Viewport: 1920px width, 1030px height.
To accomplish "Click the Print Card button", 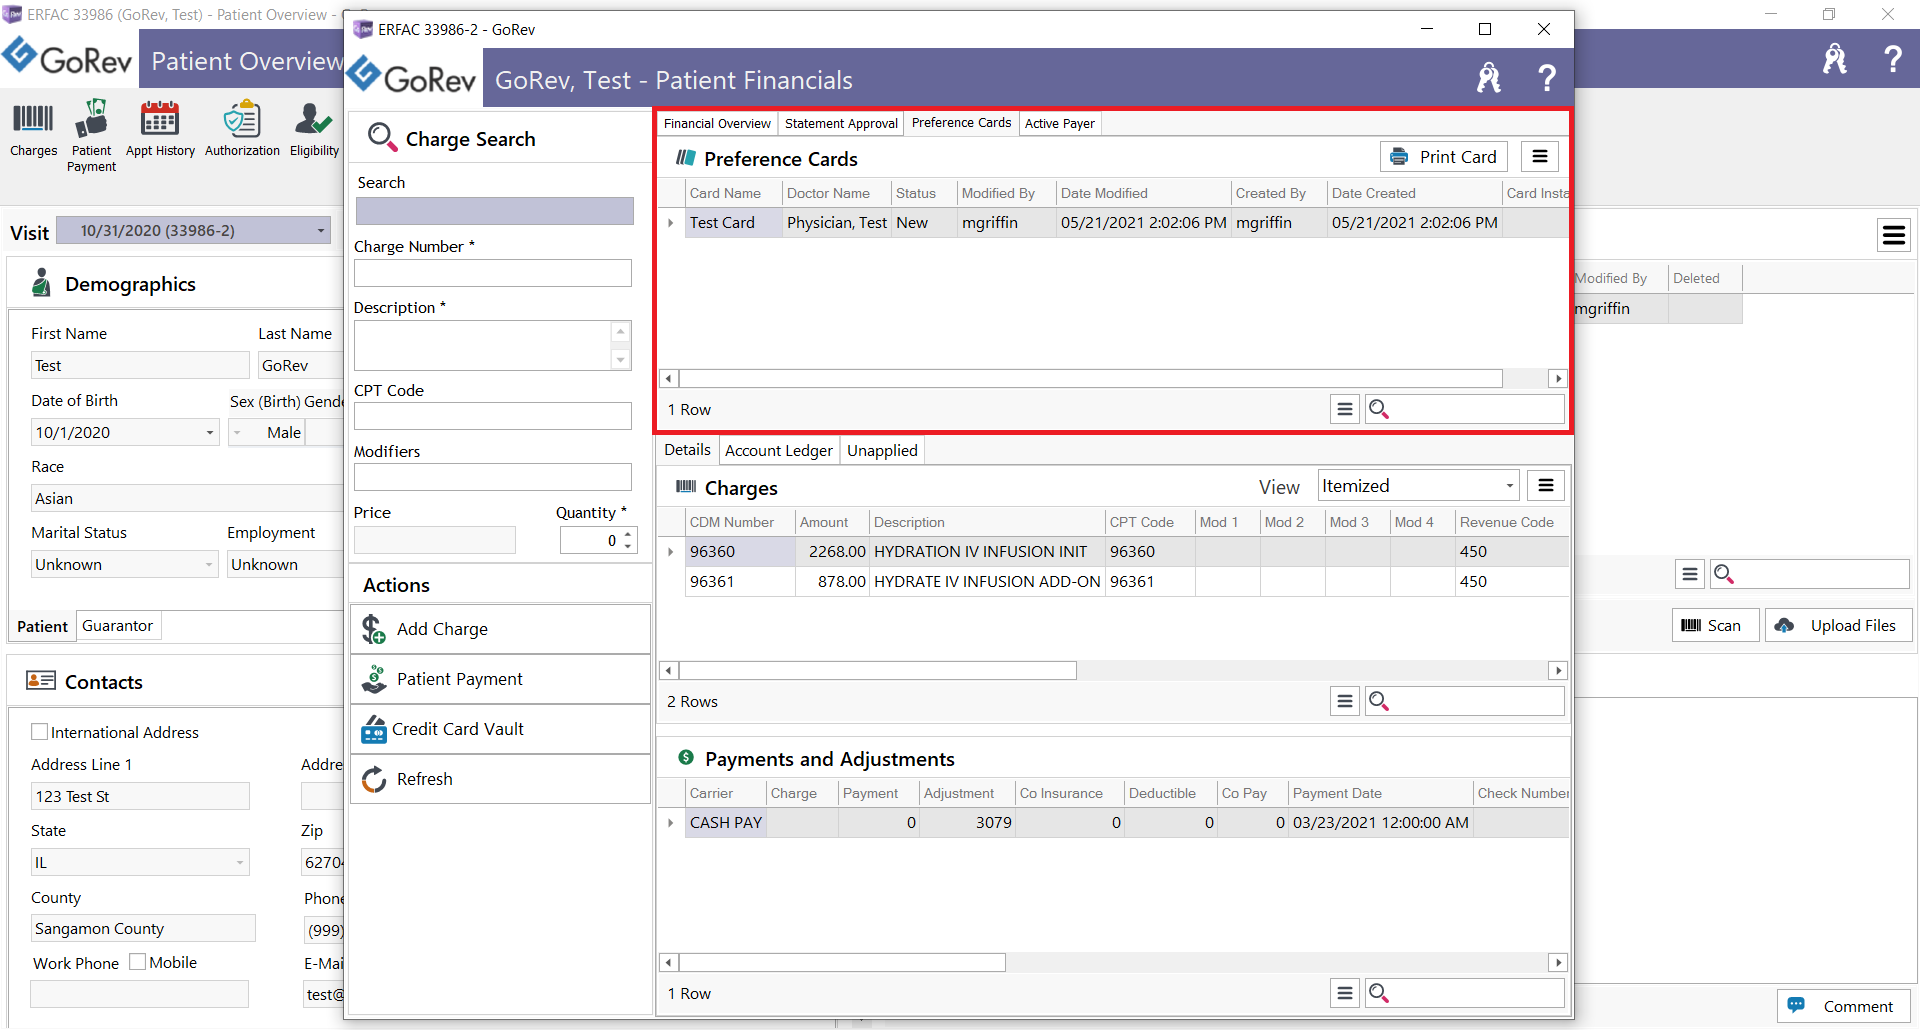I will point(1444,157).
